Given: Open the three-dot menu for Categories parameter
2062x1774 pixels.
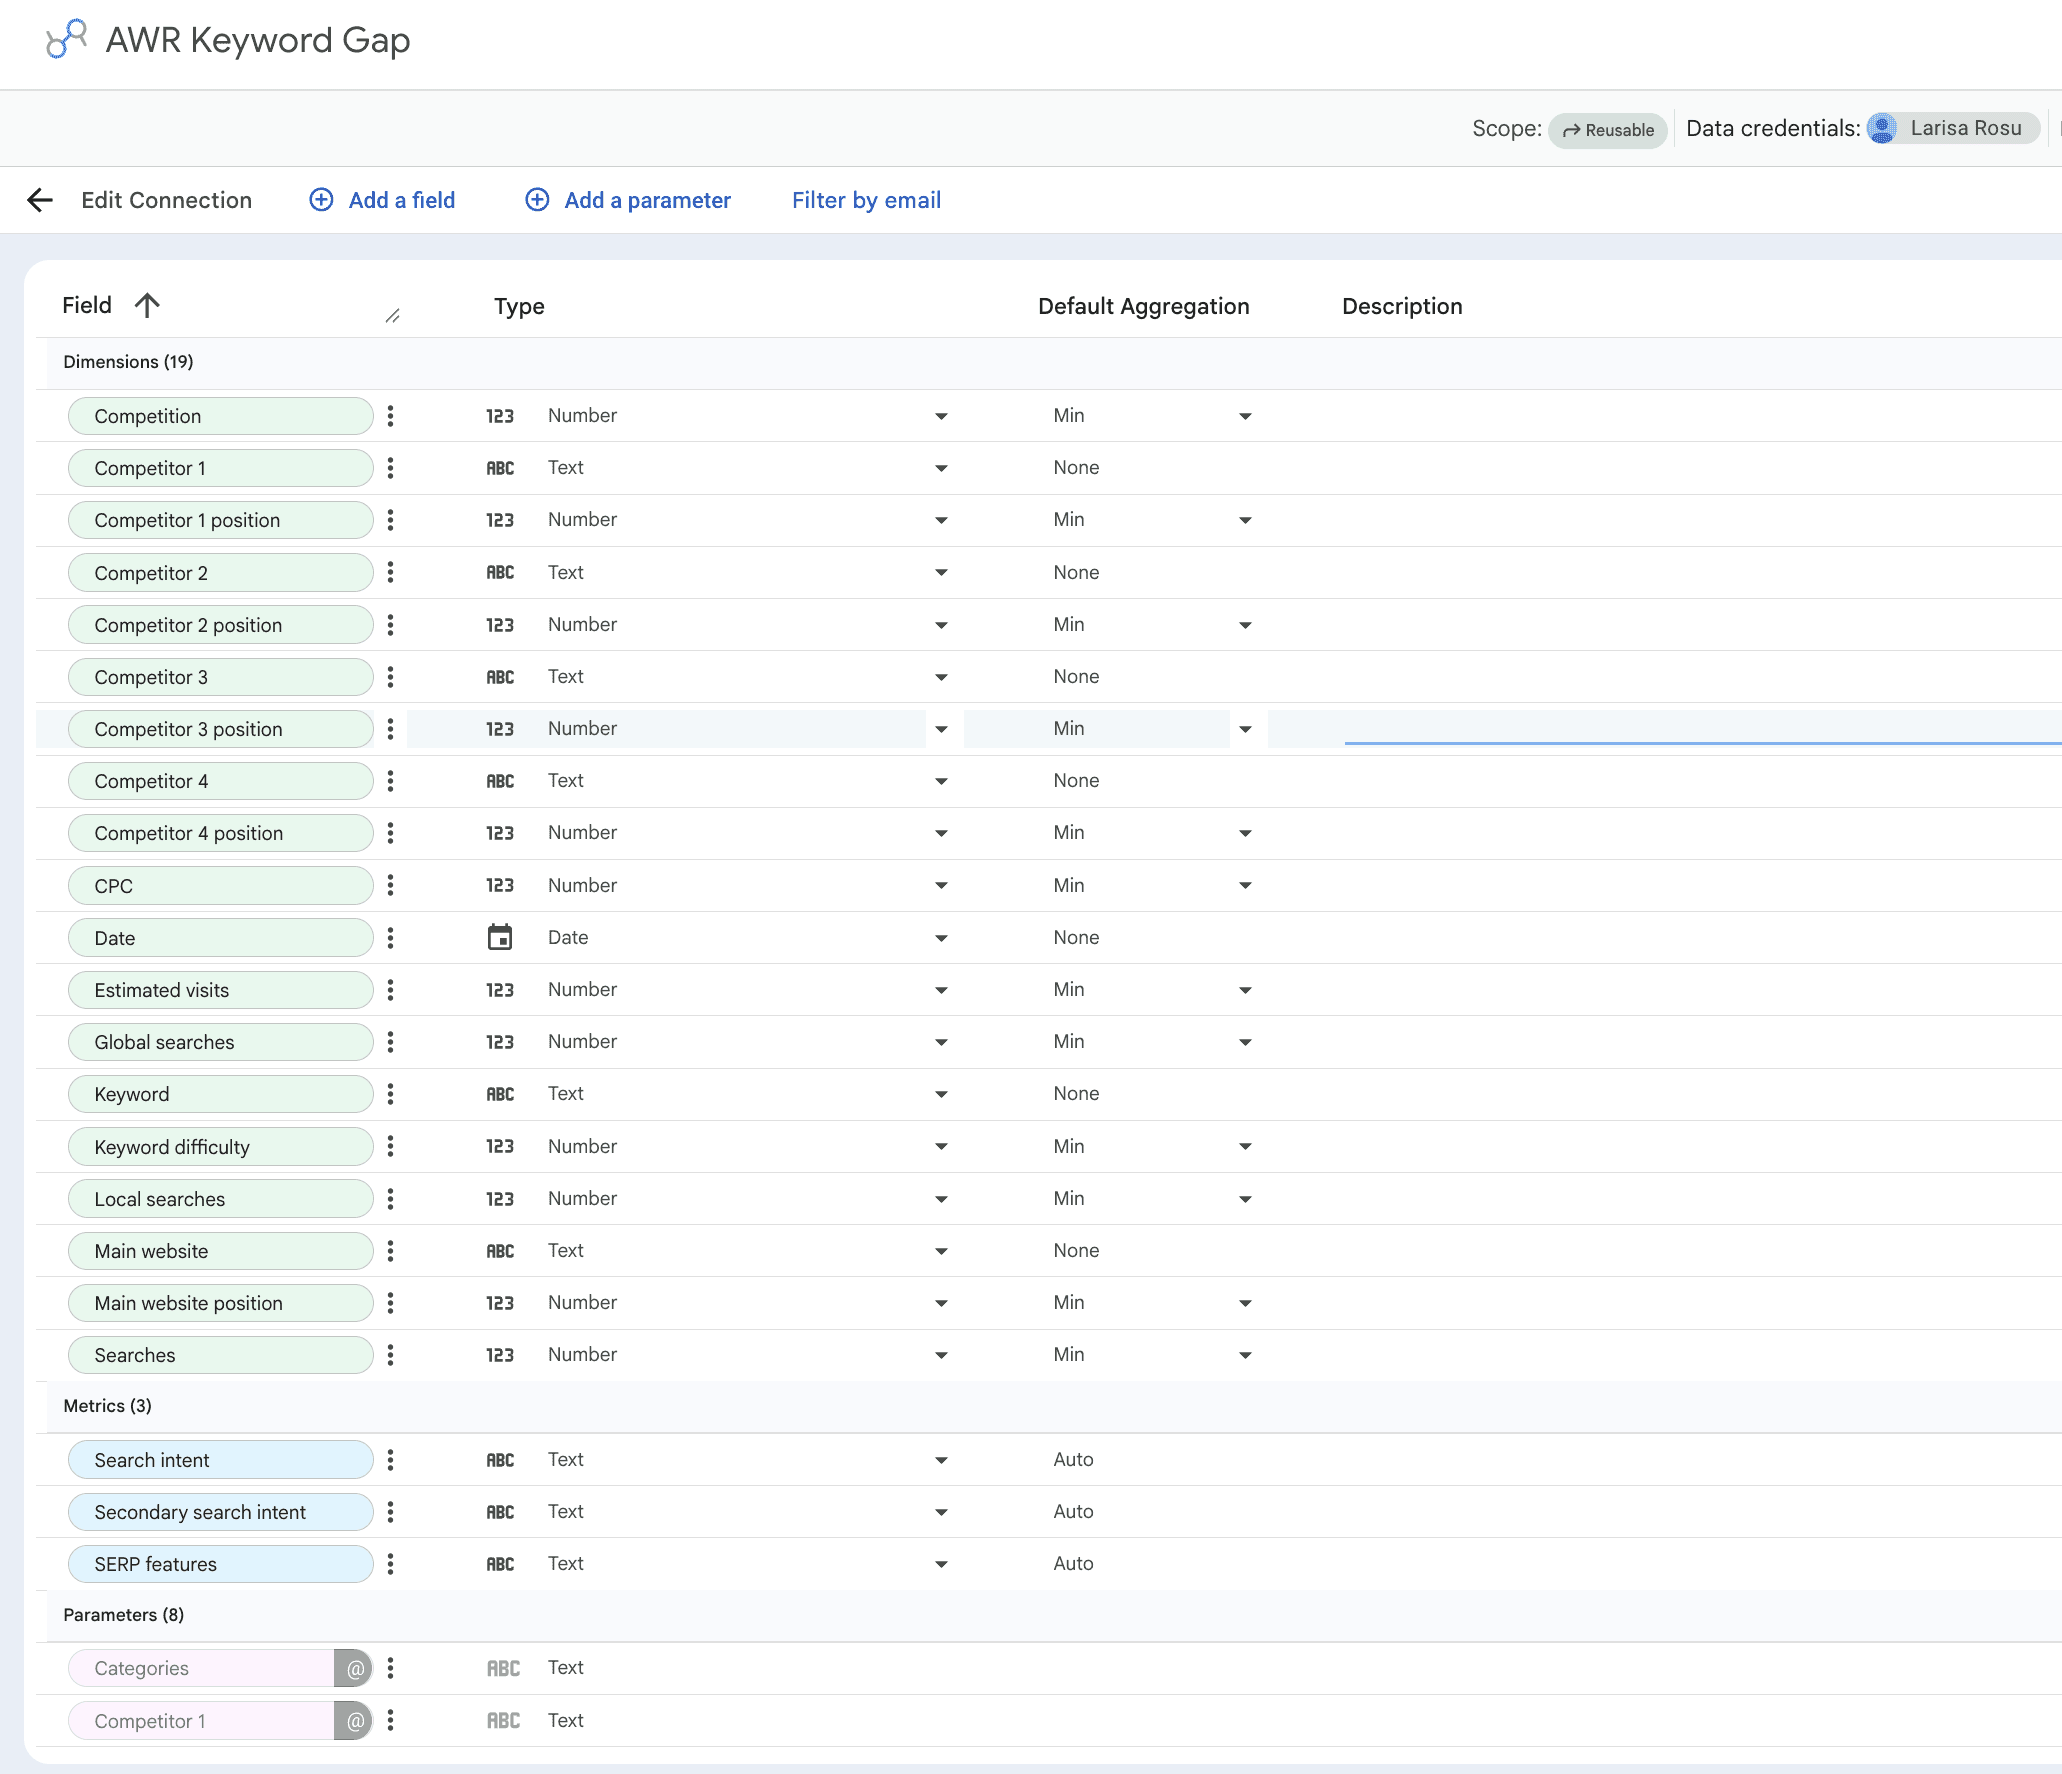Looking at the screenshot, I should pyautogui.click(x=390, y=1668).
